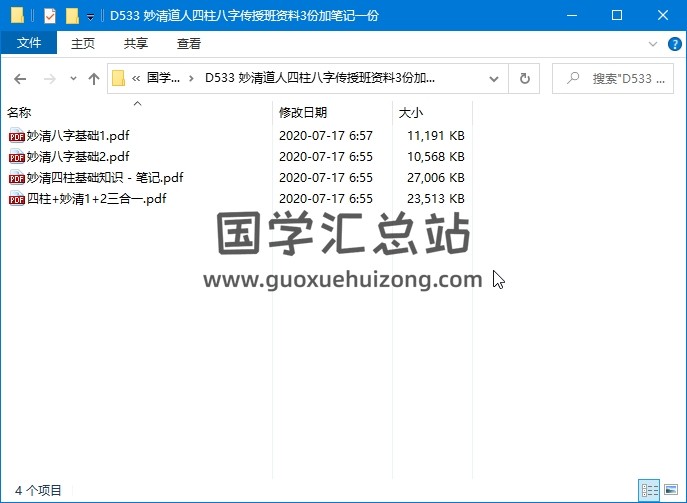Sort by the 名称 column header
The width and height of the screenshot is (687, 503).
(x=19, y=113)
